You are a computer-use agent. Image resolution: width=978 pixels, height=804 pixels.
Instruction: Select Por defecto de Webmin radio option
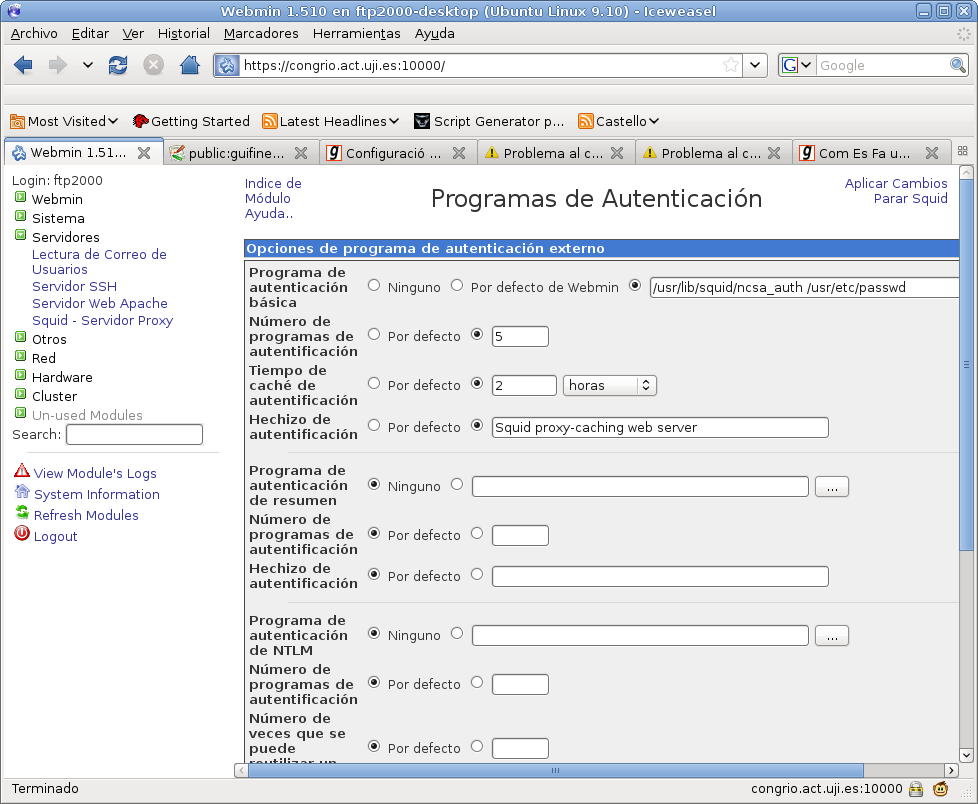point(457,286)
